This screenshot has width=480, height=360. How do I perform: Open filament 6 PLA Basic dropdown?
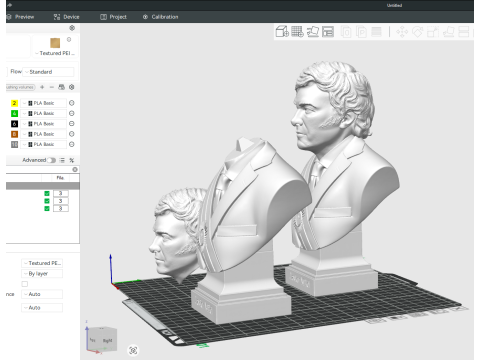(43, 124)
